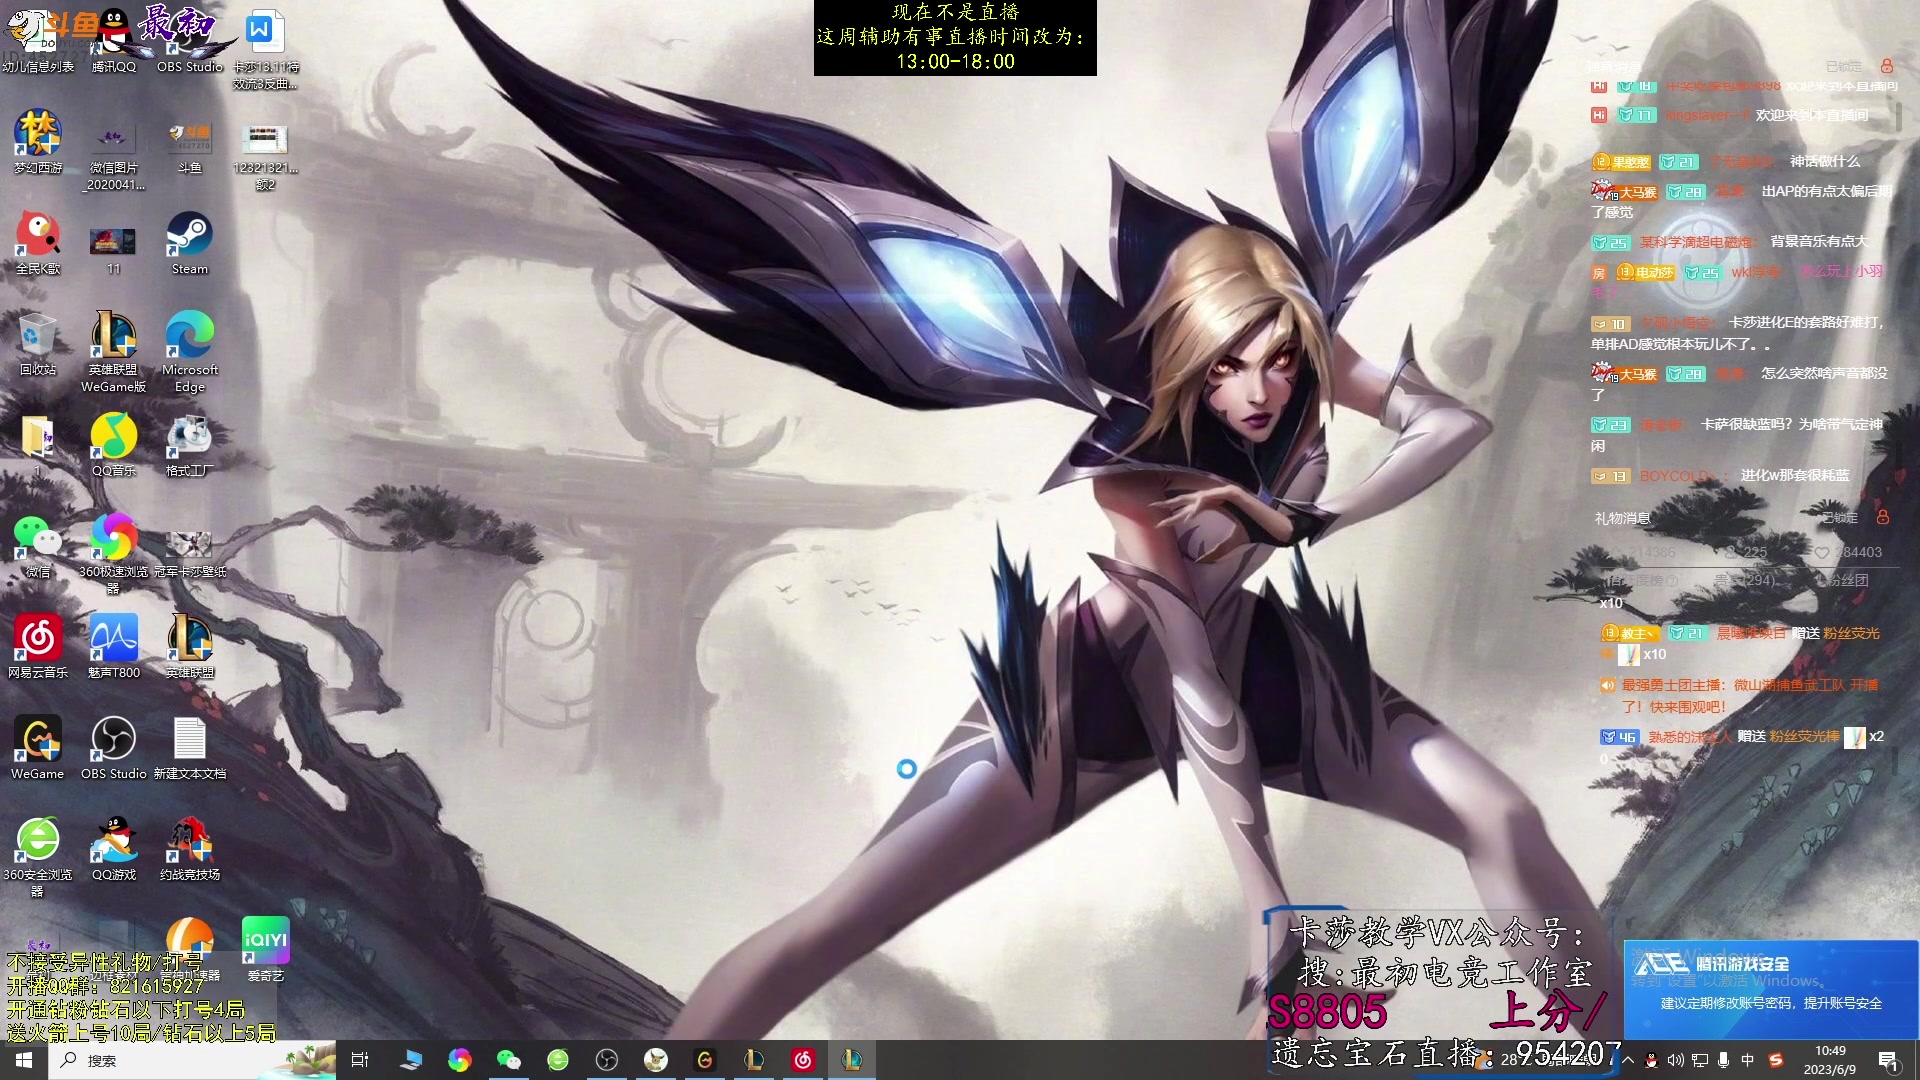The image size is (1920, 1080).
Task: Open 魅声T800 sound card app
Action: coord(114,647)
